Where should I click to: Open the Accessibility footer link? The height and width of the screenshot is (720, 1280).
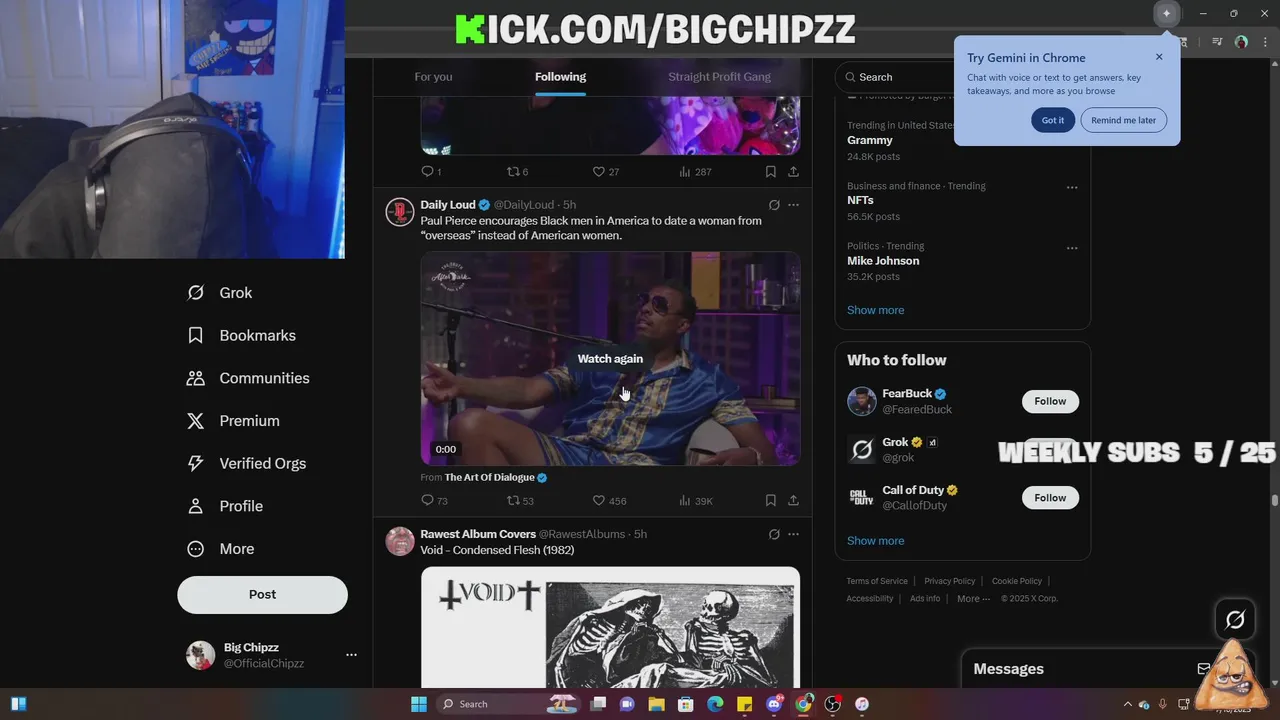coord(870,599)
